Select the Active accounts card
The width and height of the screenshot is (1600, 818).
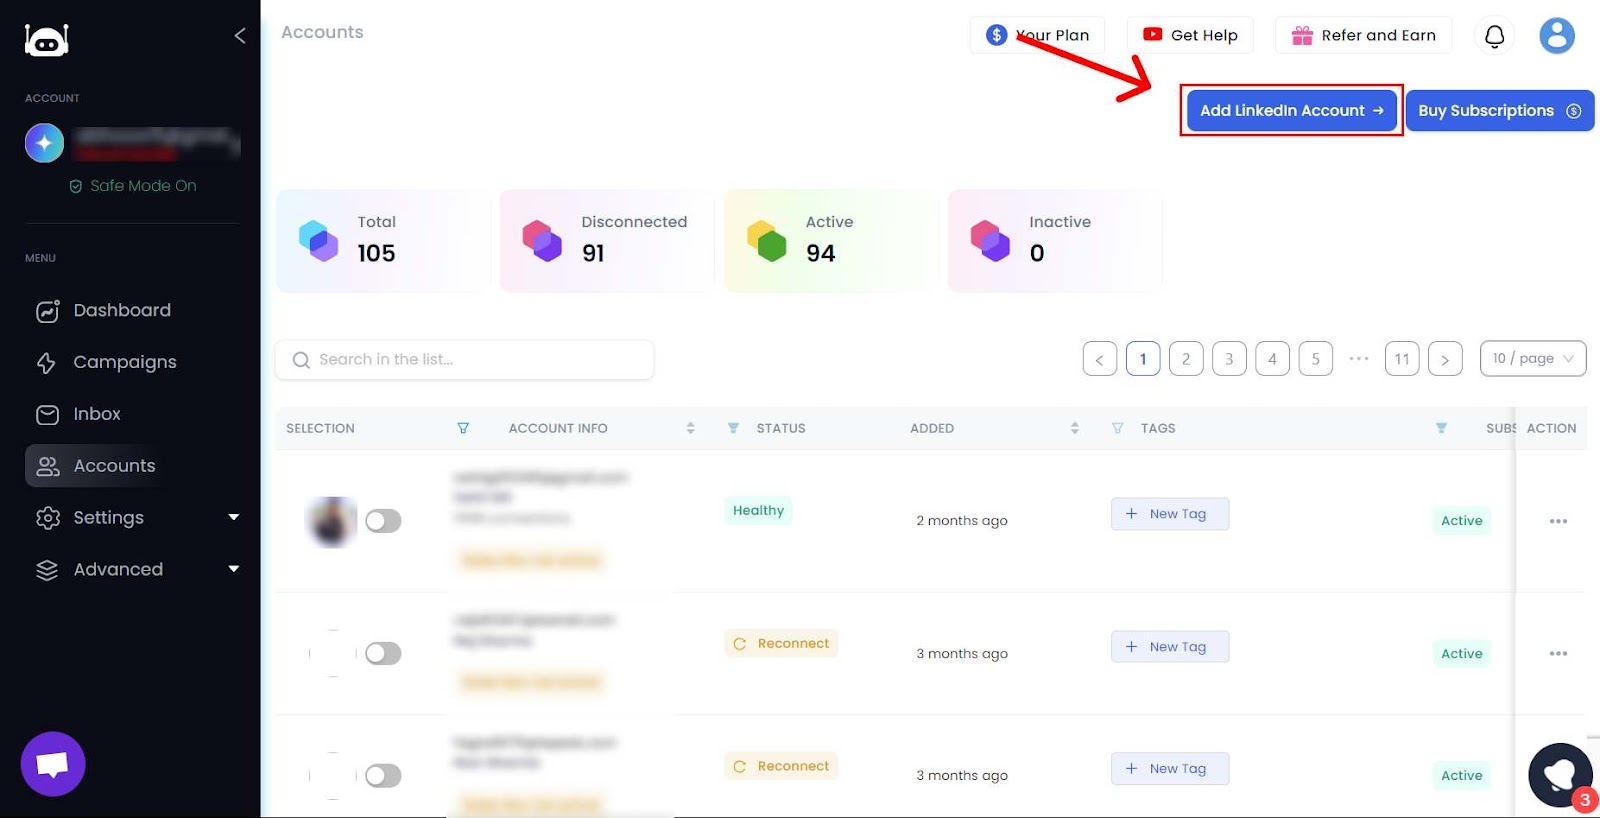click(832, 241)
